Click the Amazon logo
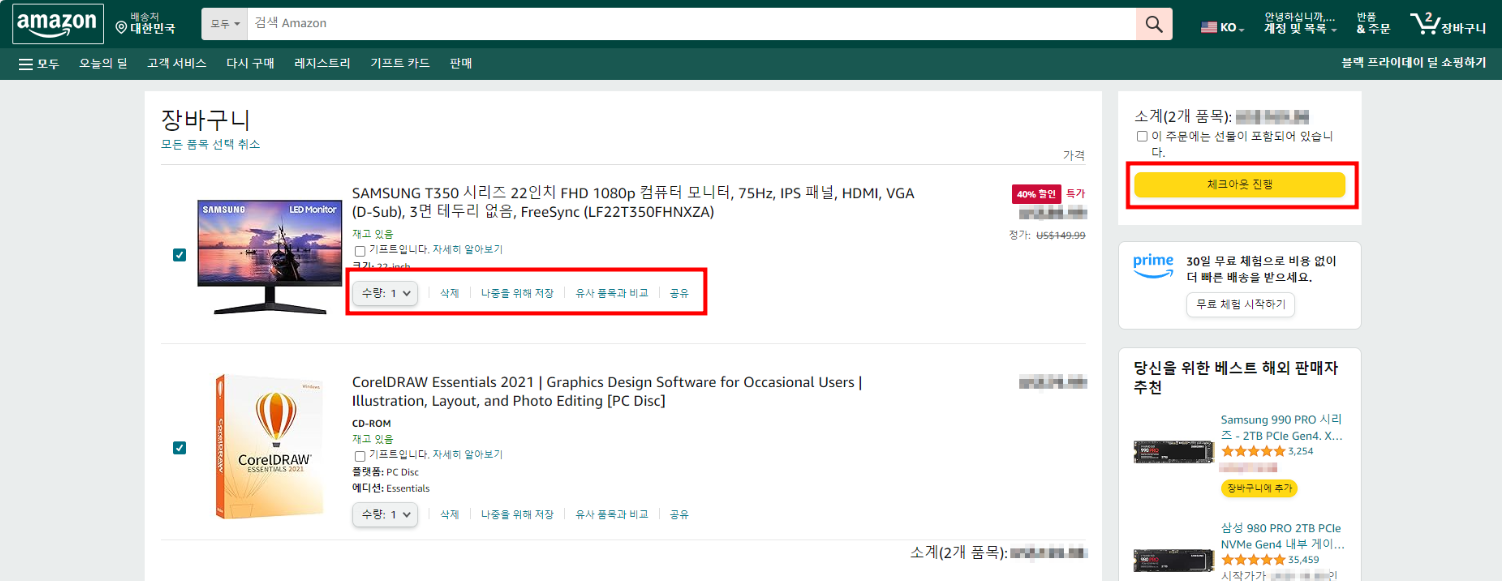 click(56, 24)
